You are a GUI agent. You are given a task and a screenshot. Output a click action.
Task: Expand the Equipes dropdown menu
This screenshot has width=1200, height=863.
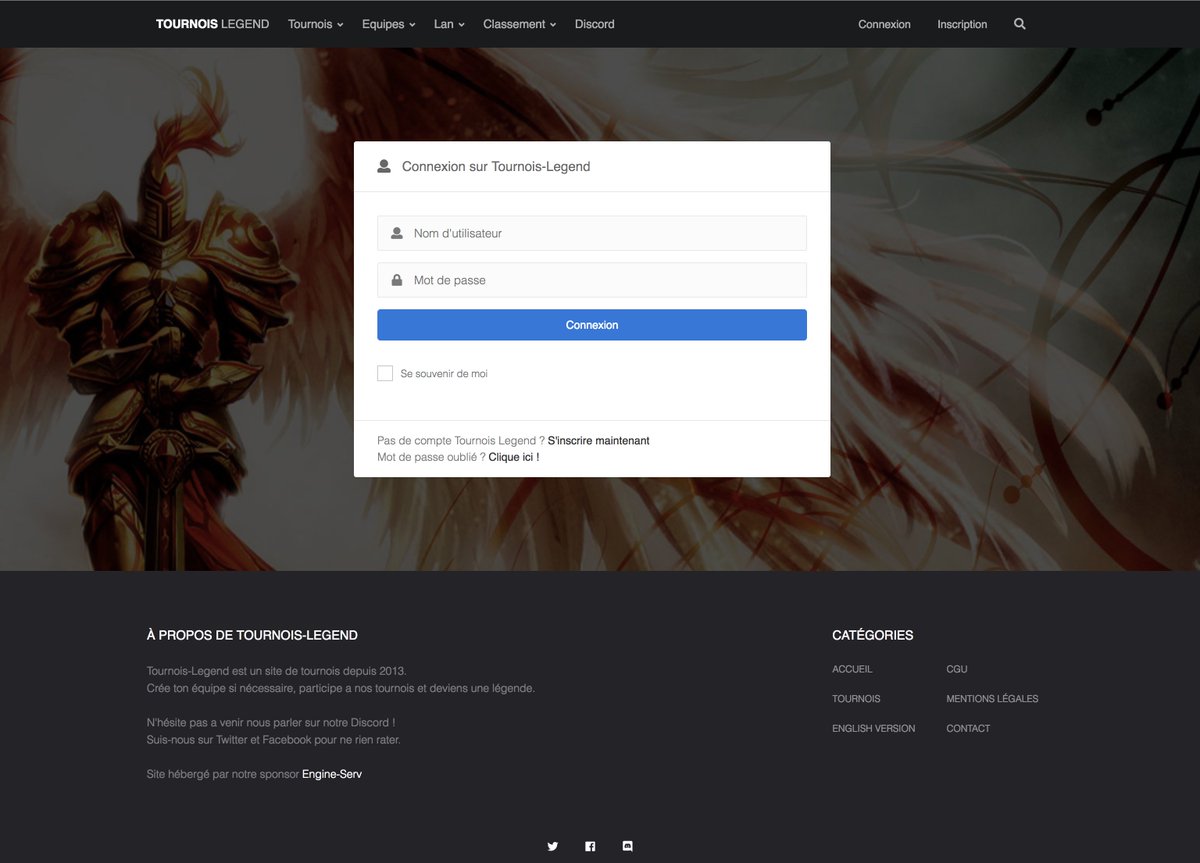pos(389,24)
